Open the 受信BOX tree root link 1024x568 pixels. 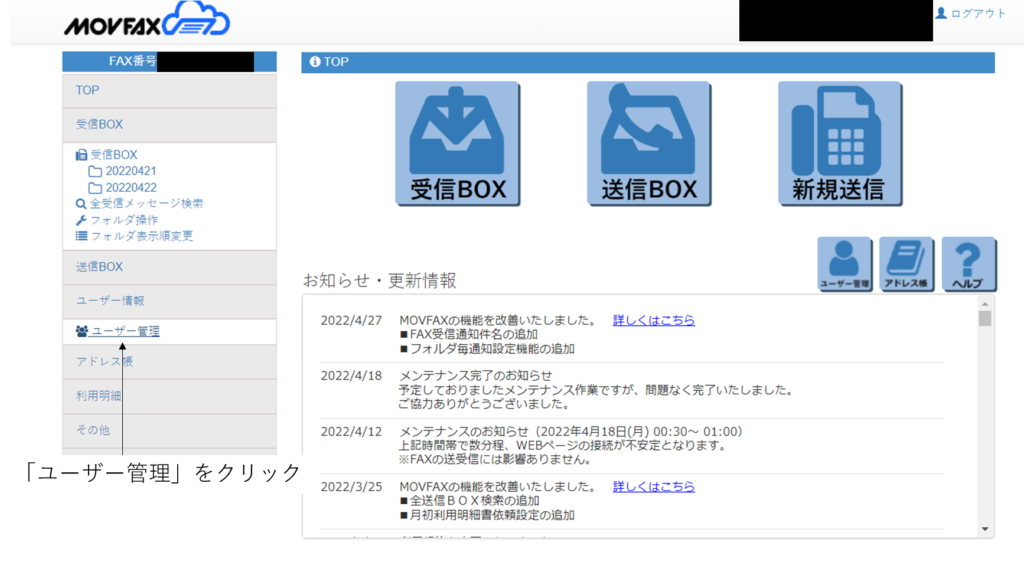(114, 155)
